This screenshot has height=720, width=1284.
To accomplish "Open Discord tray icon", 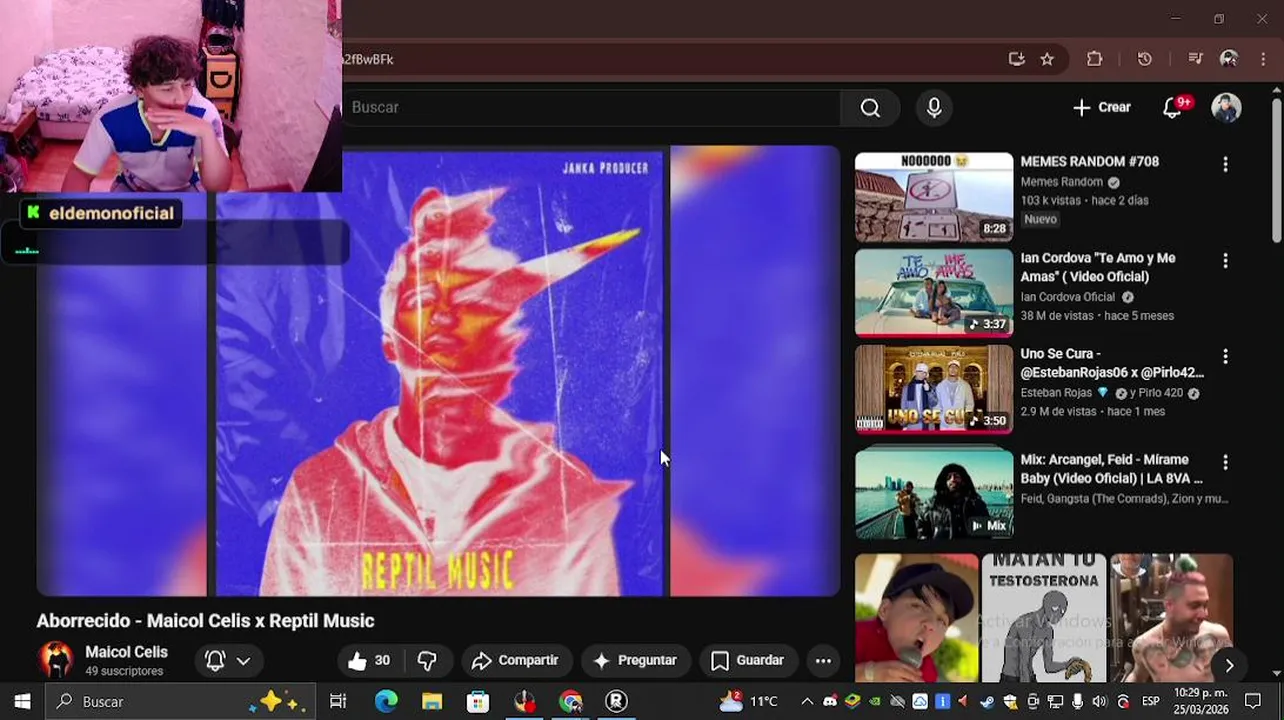I will coord(830,702).
